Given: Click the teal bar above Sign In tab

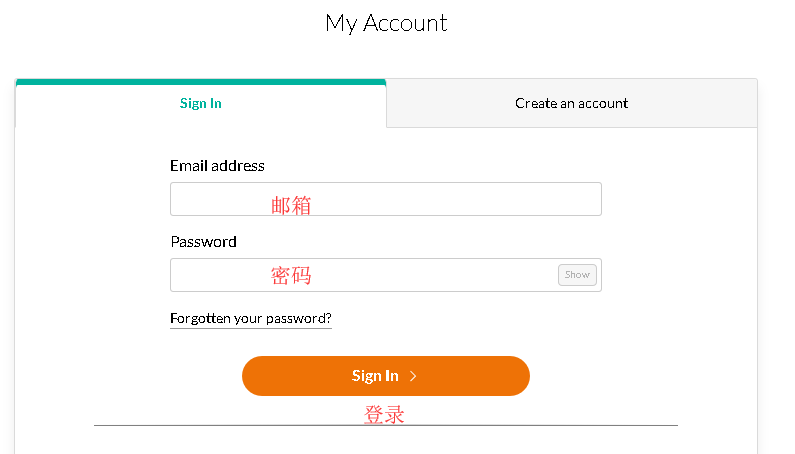Looking at the screenshot, I should click(200, 82).
